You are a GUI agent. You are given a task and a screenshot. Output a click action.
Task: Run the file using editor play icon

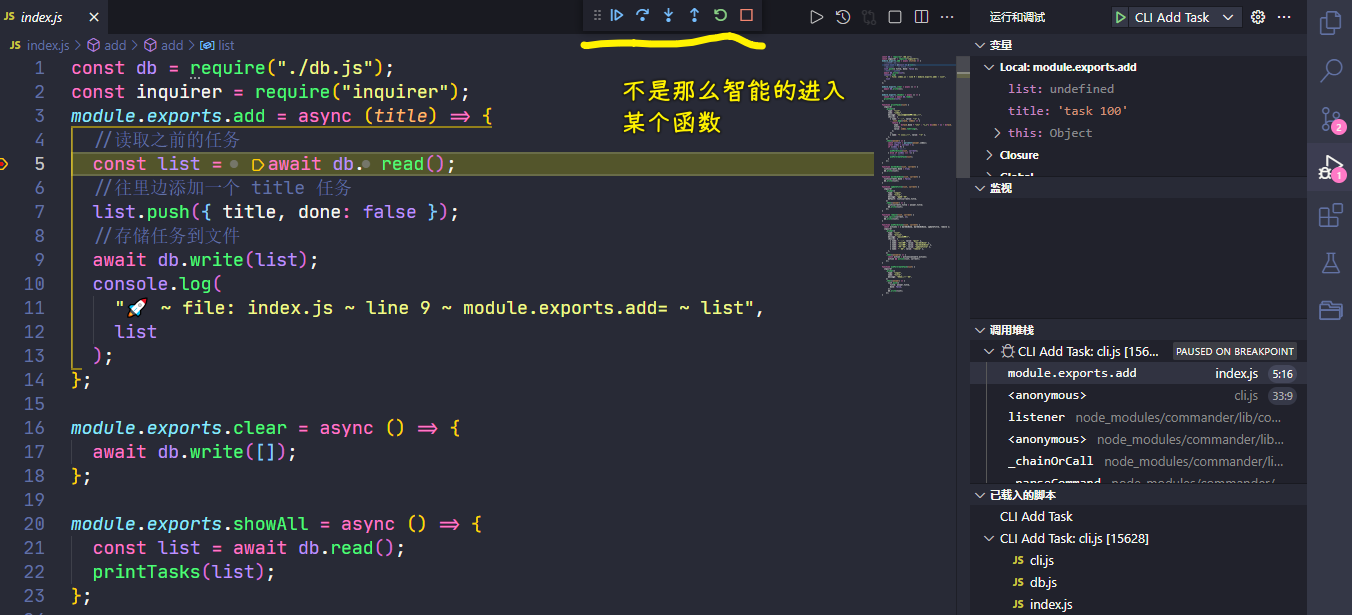tap(817, 17)
